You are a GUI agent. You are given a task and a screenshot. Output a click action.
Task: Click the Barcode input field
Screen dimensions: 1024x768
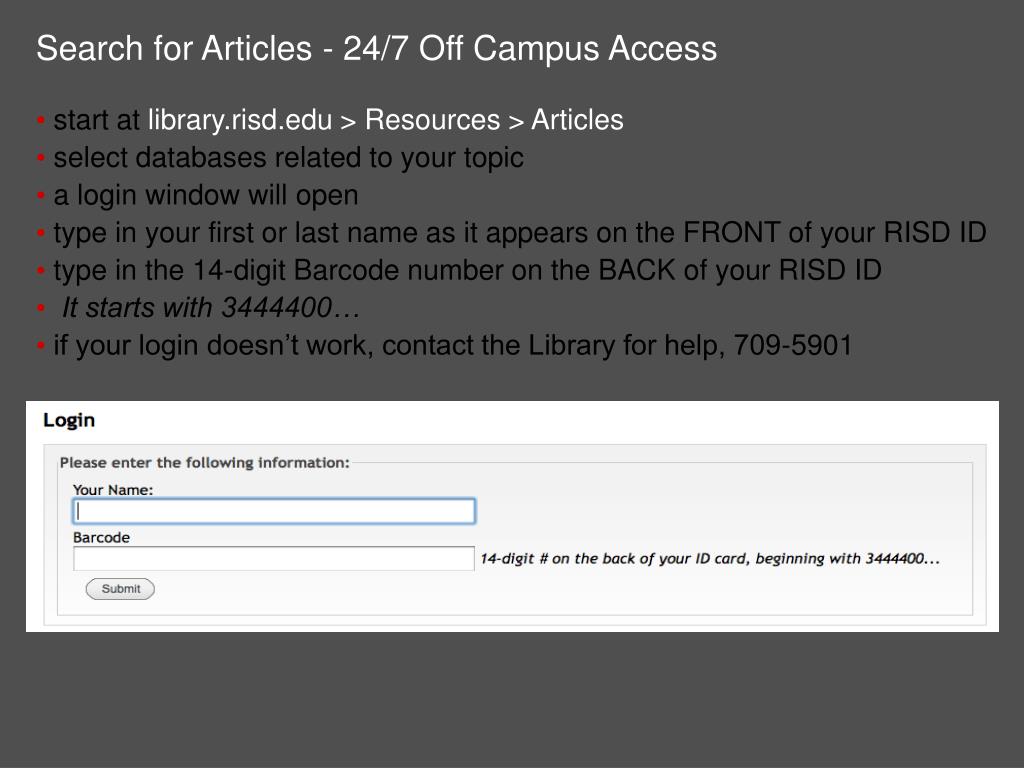pyautogui.click(x=274, y=558)
